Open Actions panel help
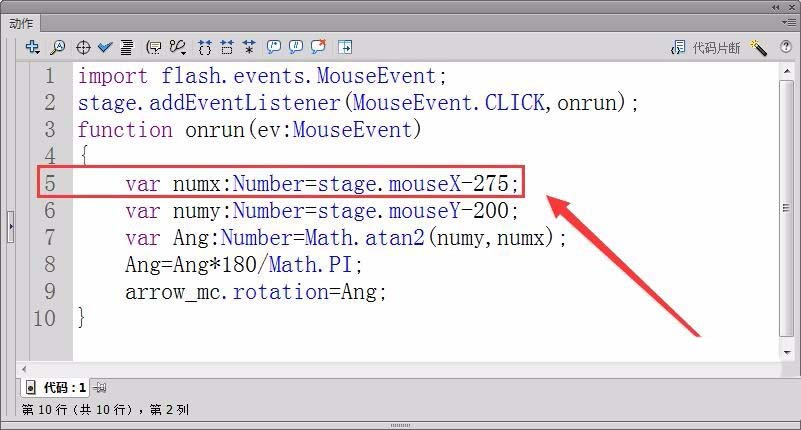 pos(786,47)
